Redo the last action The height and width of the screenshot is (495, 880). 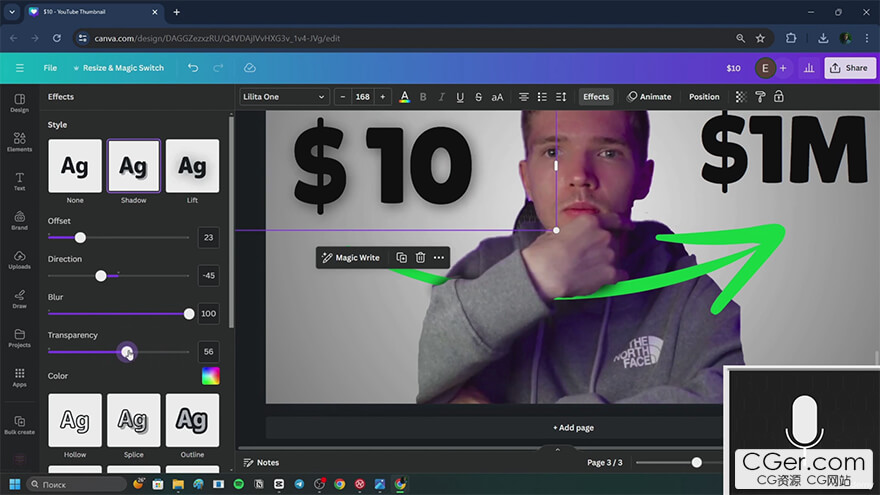[x=218, y=68]
